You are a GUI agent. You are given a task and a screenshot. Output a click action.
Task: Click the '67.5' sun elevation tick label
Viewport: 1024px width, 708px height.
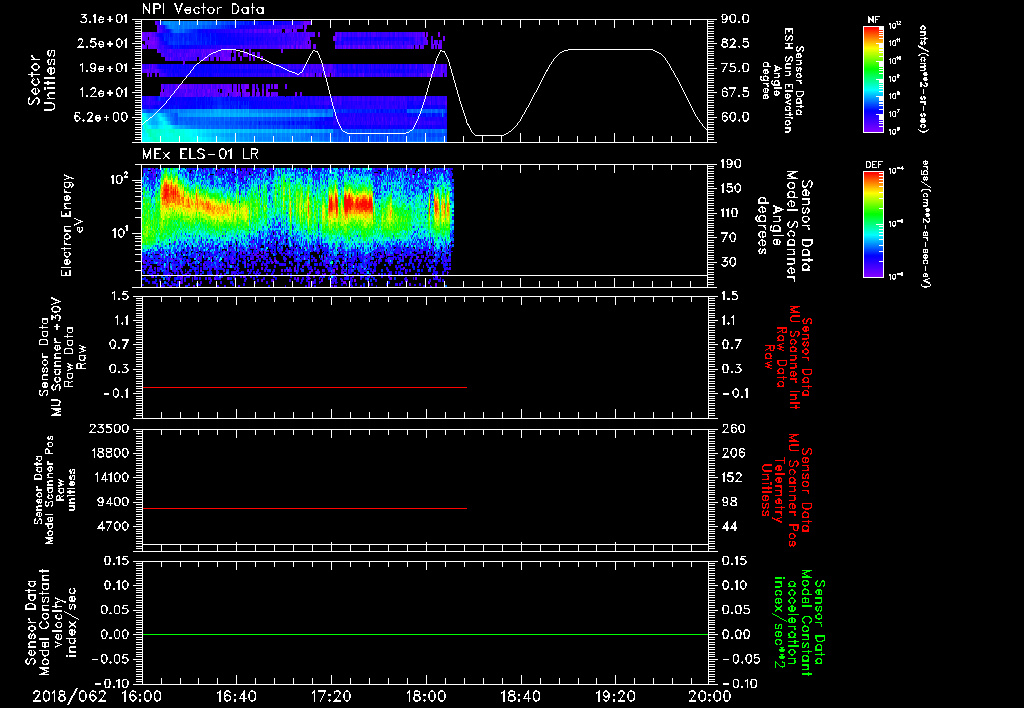click(x=735, y=93)
